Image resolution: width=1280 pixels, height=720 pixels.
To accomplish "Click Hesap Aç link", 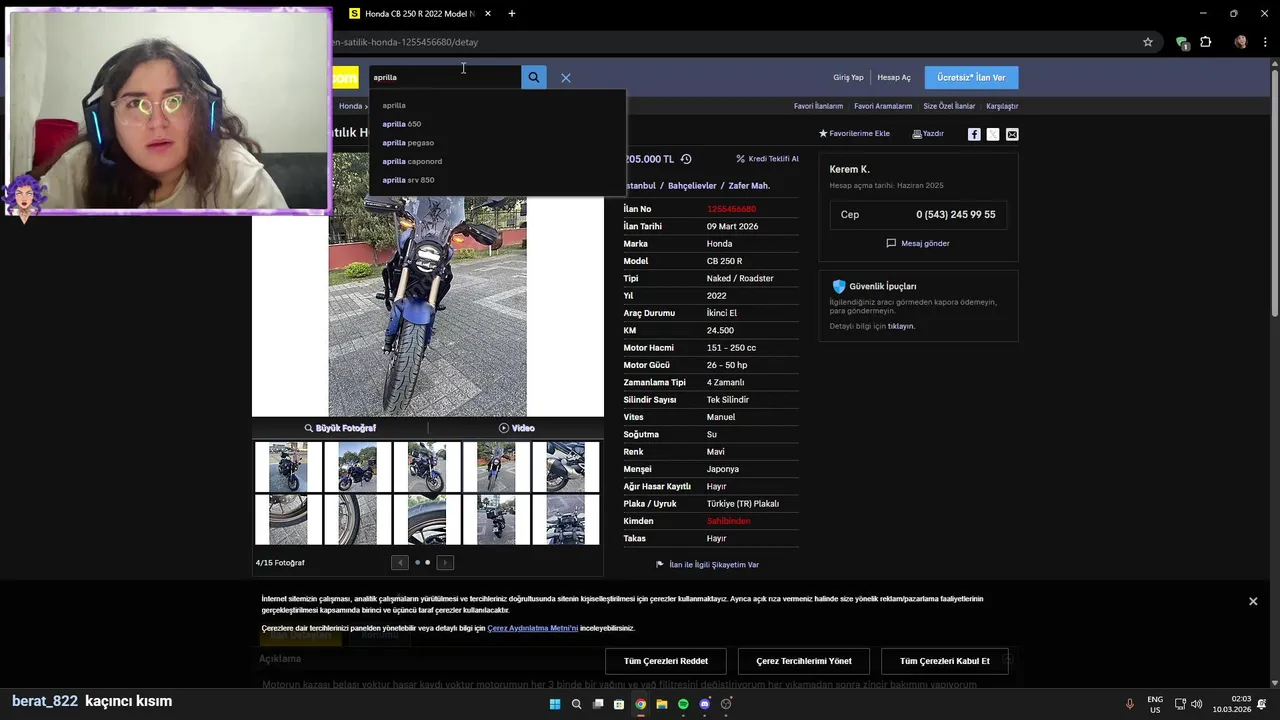I will click(x=894, y=77).
